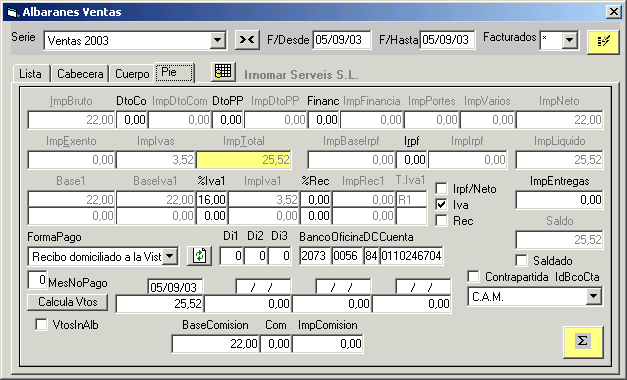Click the ImpBruto field showing 22,00
Image resolution: width=627 pixels, height=380 pixels.
[72, 120]
